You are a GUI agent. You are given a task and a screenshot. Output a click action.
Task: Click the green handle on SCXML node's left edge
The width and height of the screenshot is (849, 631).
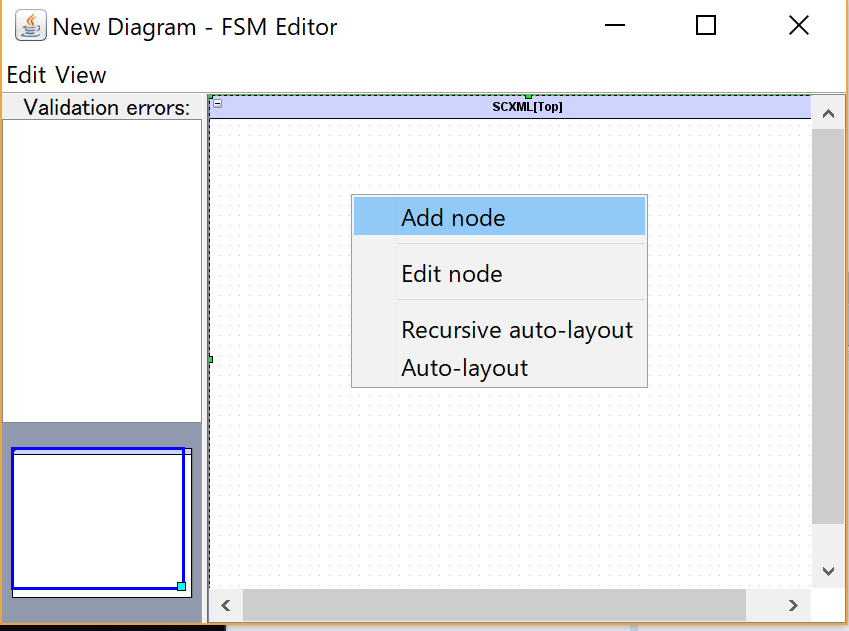click(x=211, y=359)
